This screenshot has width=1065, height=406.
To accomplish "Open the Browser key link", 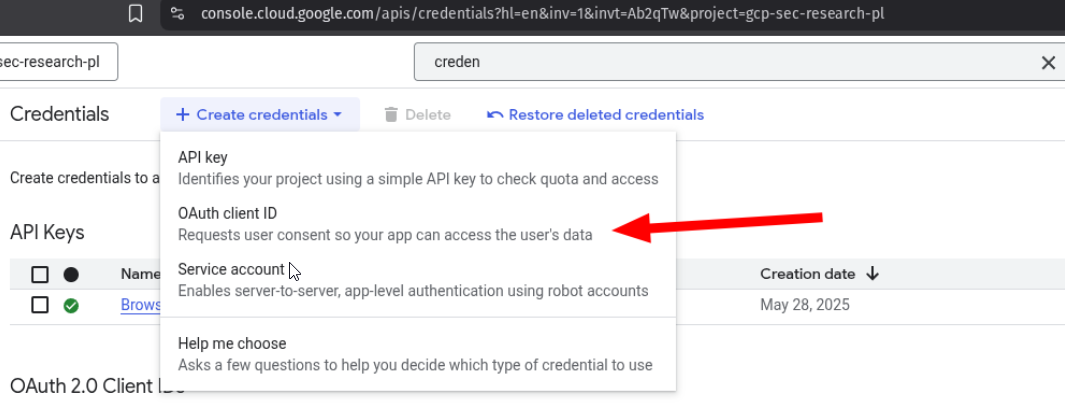I will click(x=141, y=305).
